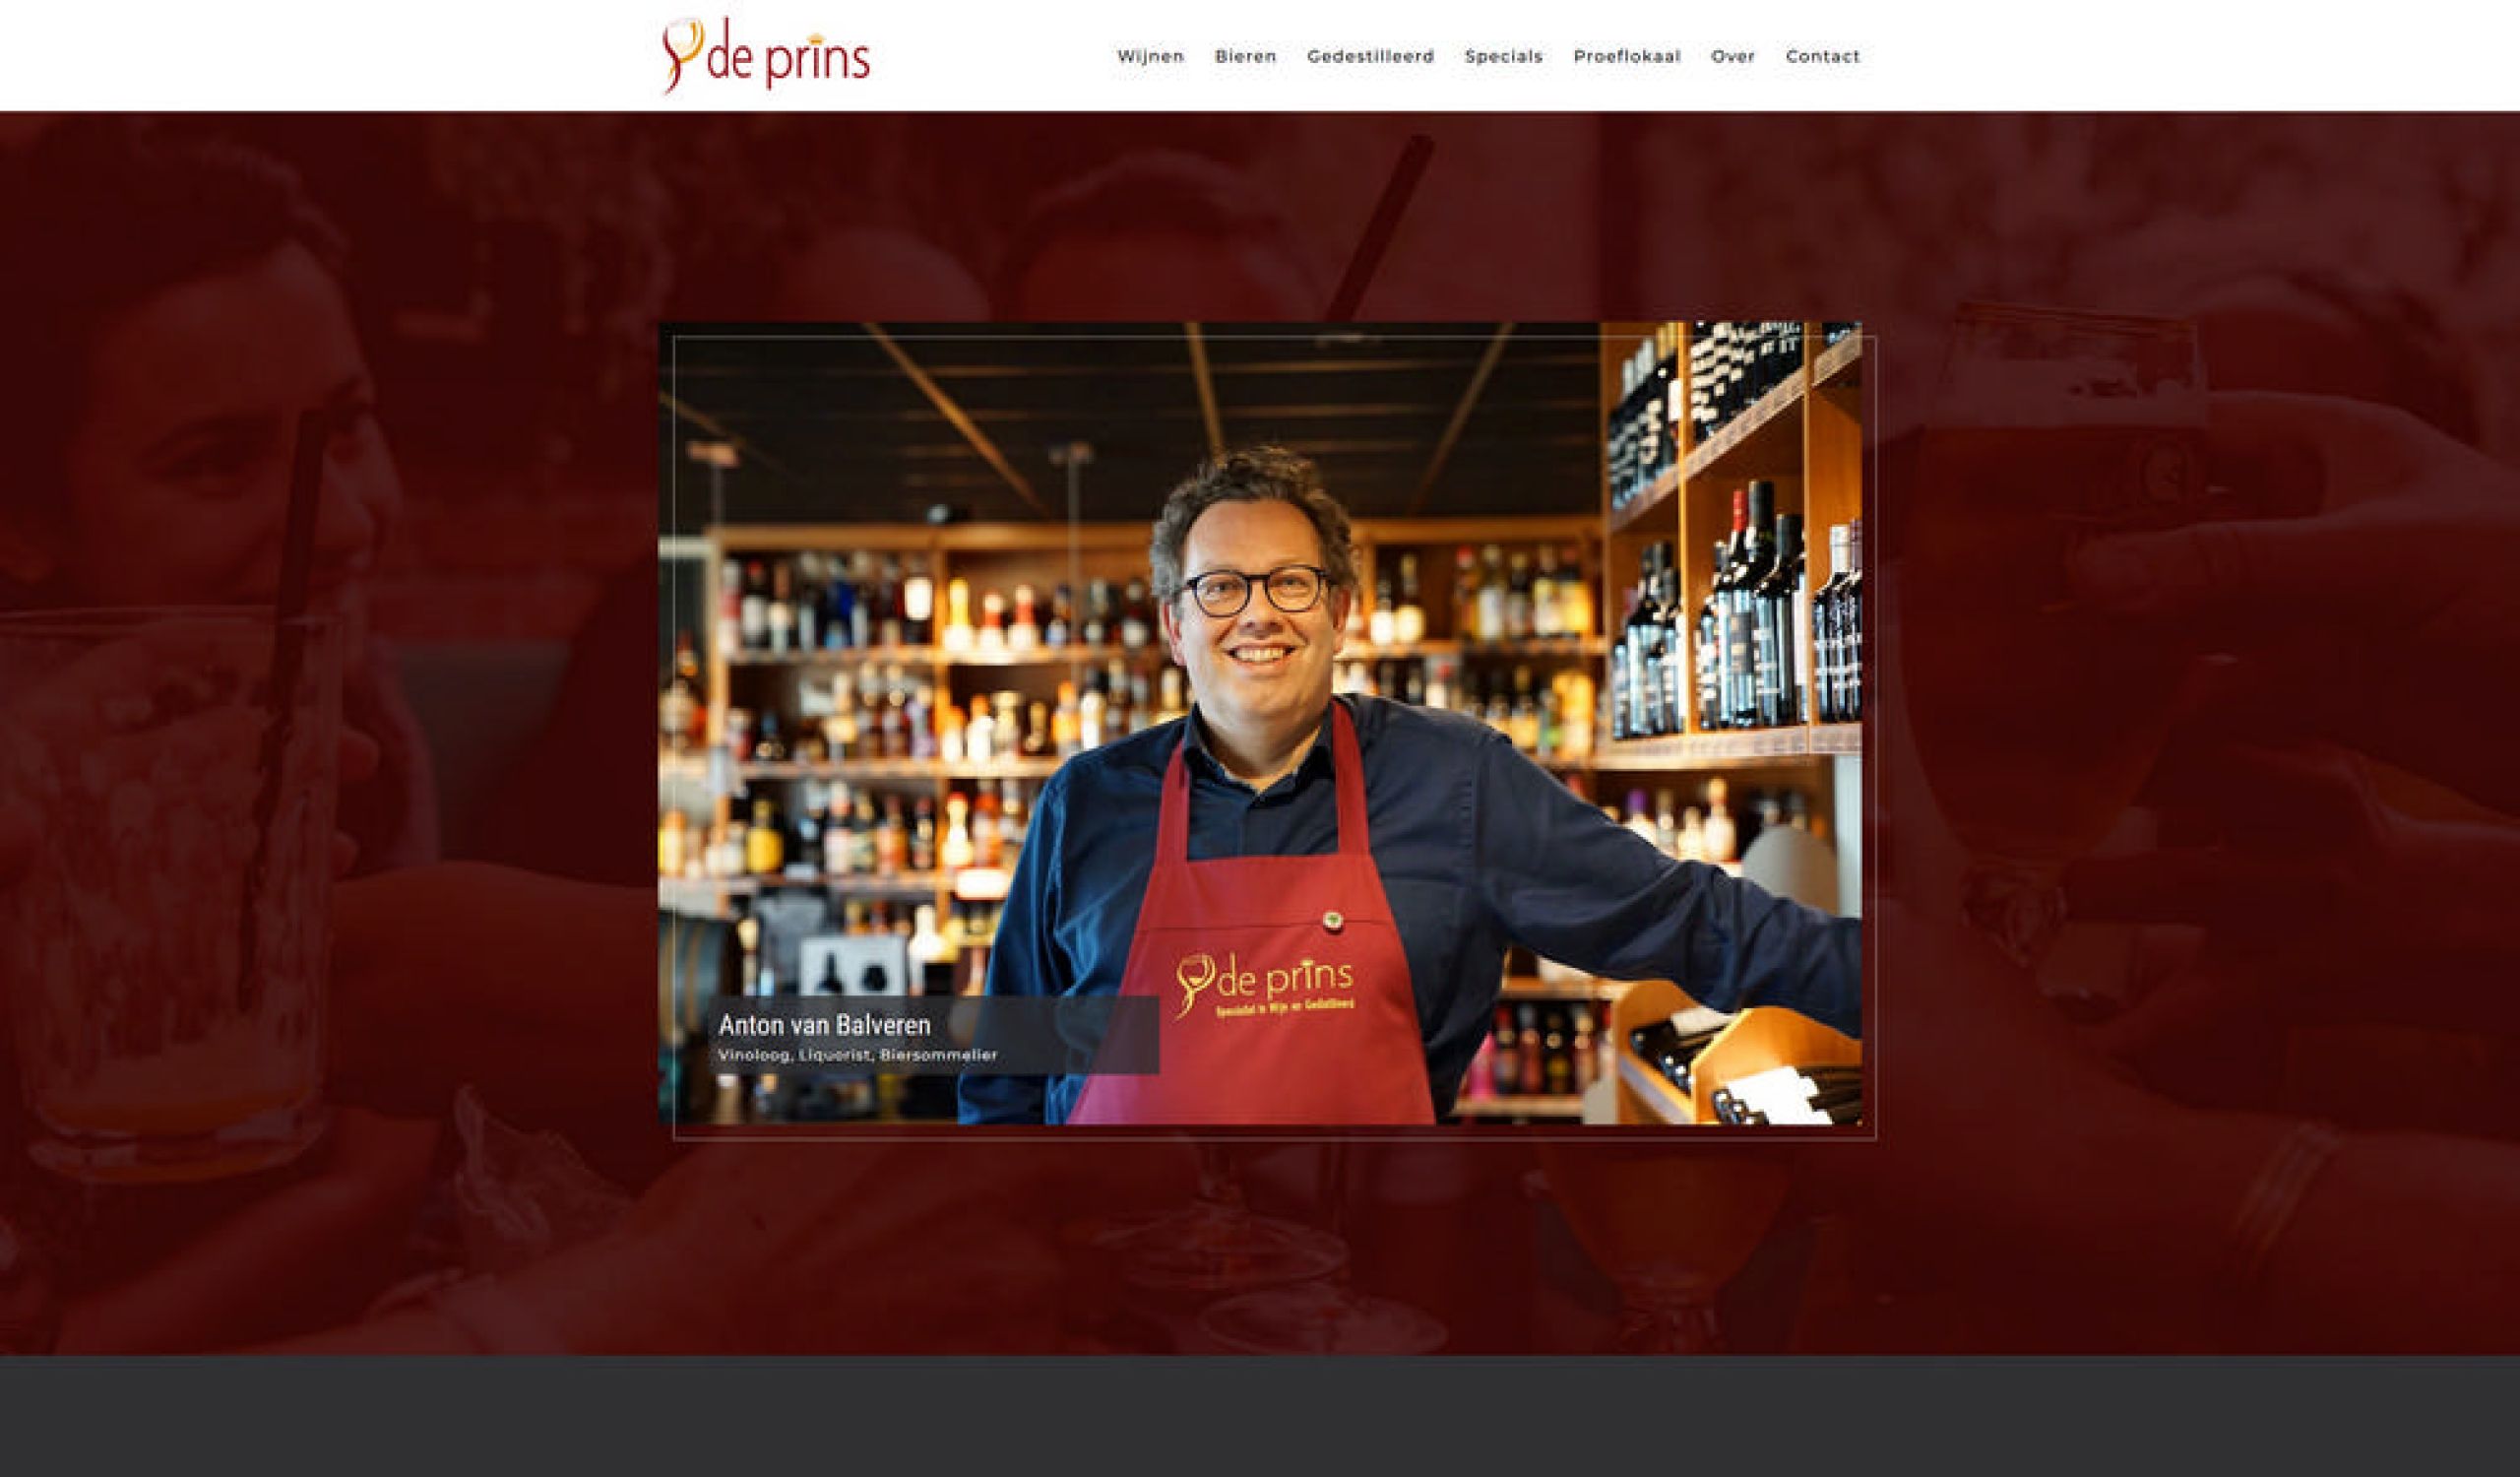Click the 'Vinoloog, Liquorist, Biersommelier' subtitle
This screenshot has width=2520, height=1477.
(x=857, y=1055)
